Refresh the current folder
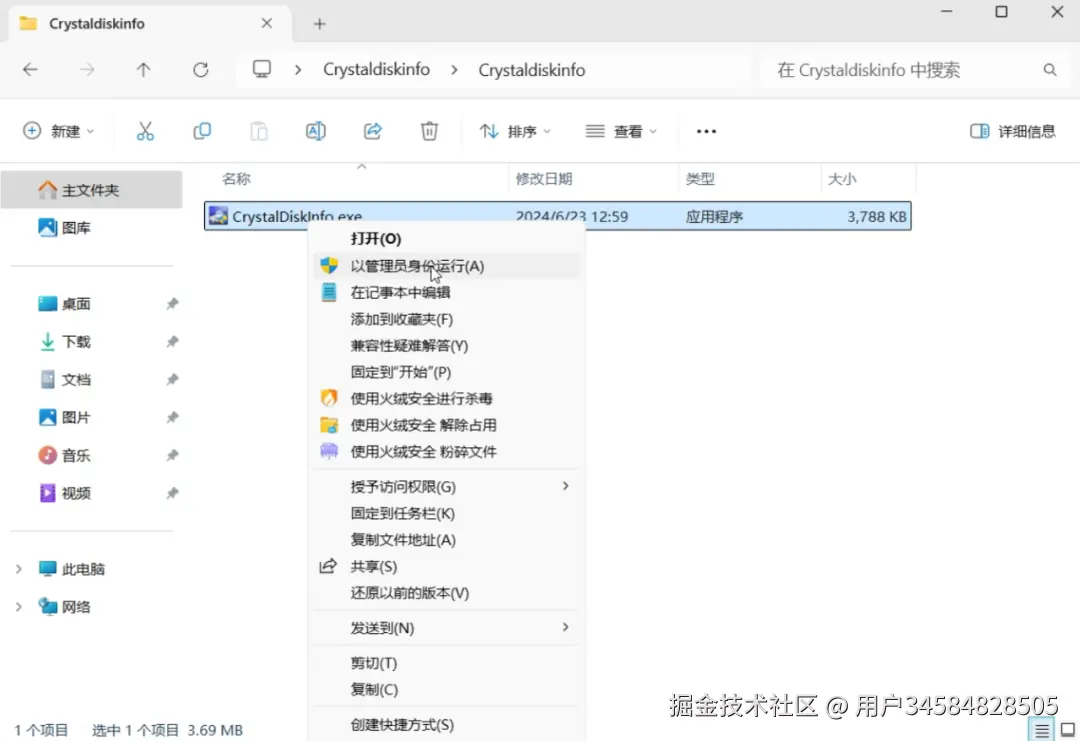This screenshot has height=741, width=1080. pyautogui.click(x=200, y=70)
